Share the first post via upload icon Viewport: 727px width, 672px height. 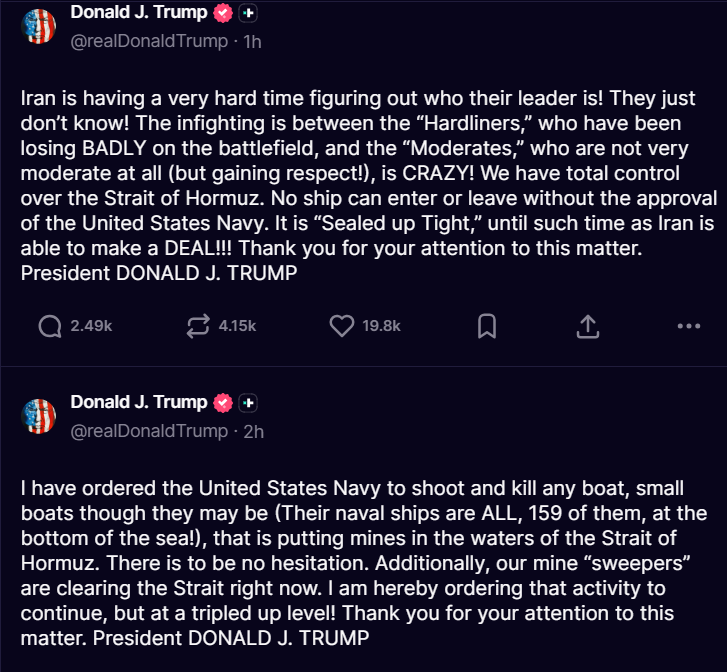588,325
